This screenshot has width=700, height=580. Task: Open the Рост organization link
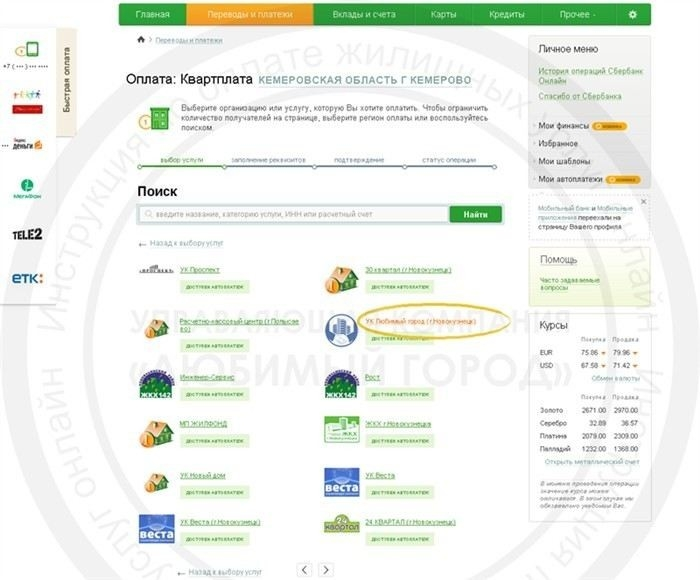(372, 377)
